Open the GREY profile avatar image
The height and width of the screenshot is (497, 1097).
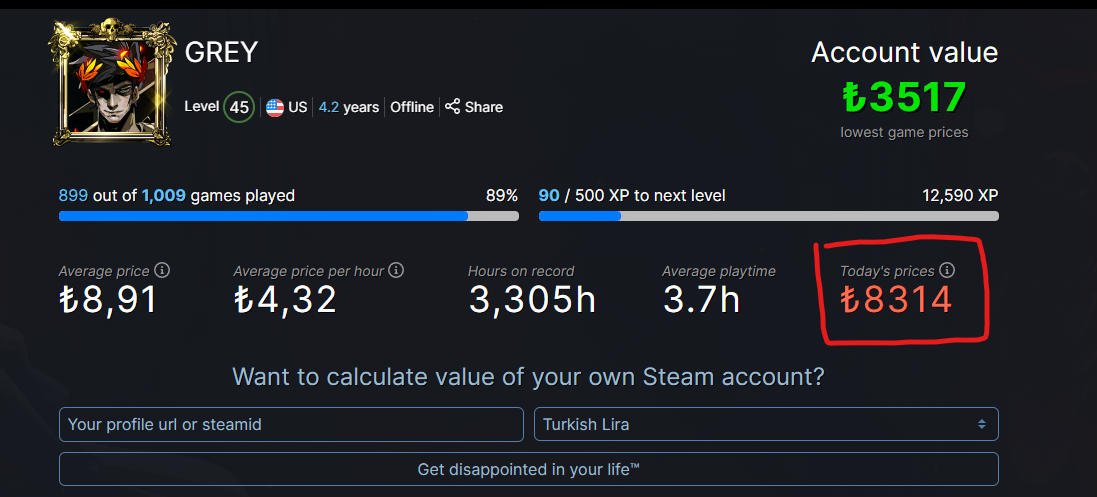112,82
